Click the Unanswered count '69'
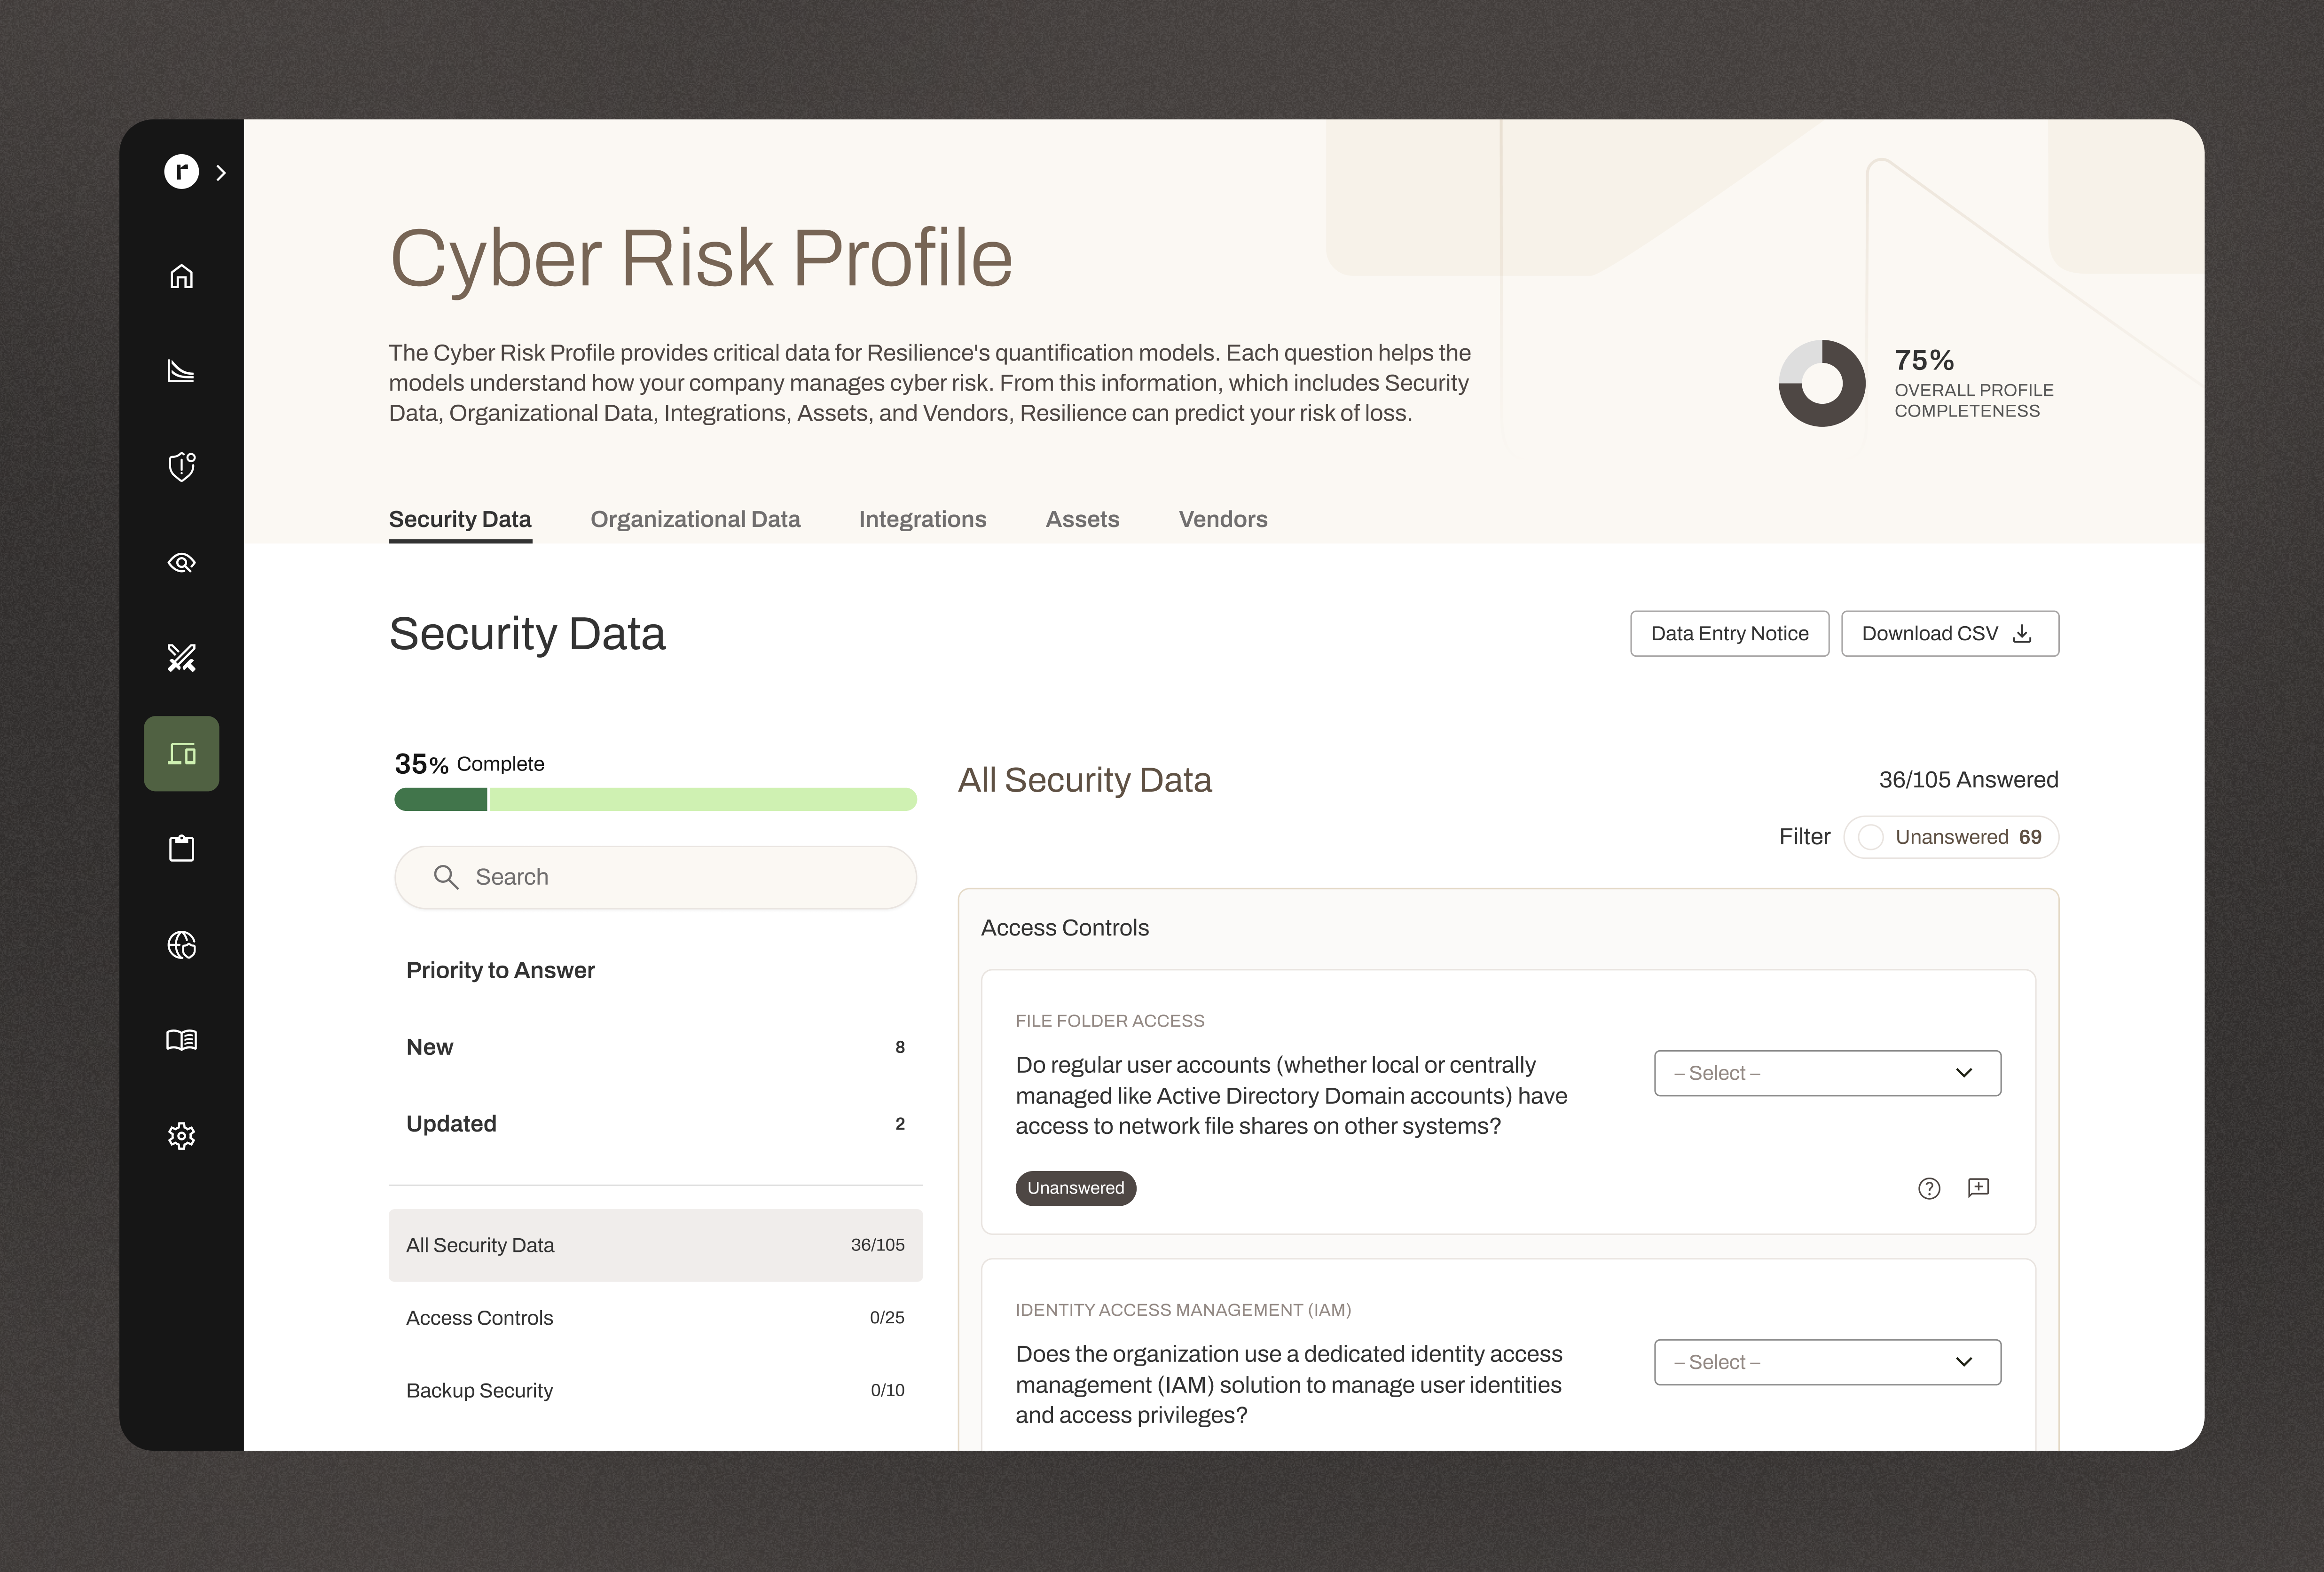This screenshot has height=1572, width=2324. tap(2030, 837)
